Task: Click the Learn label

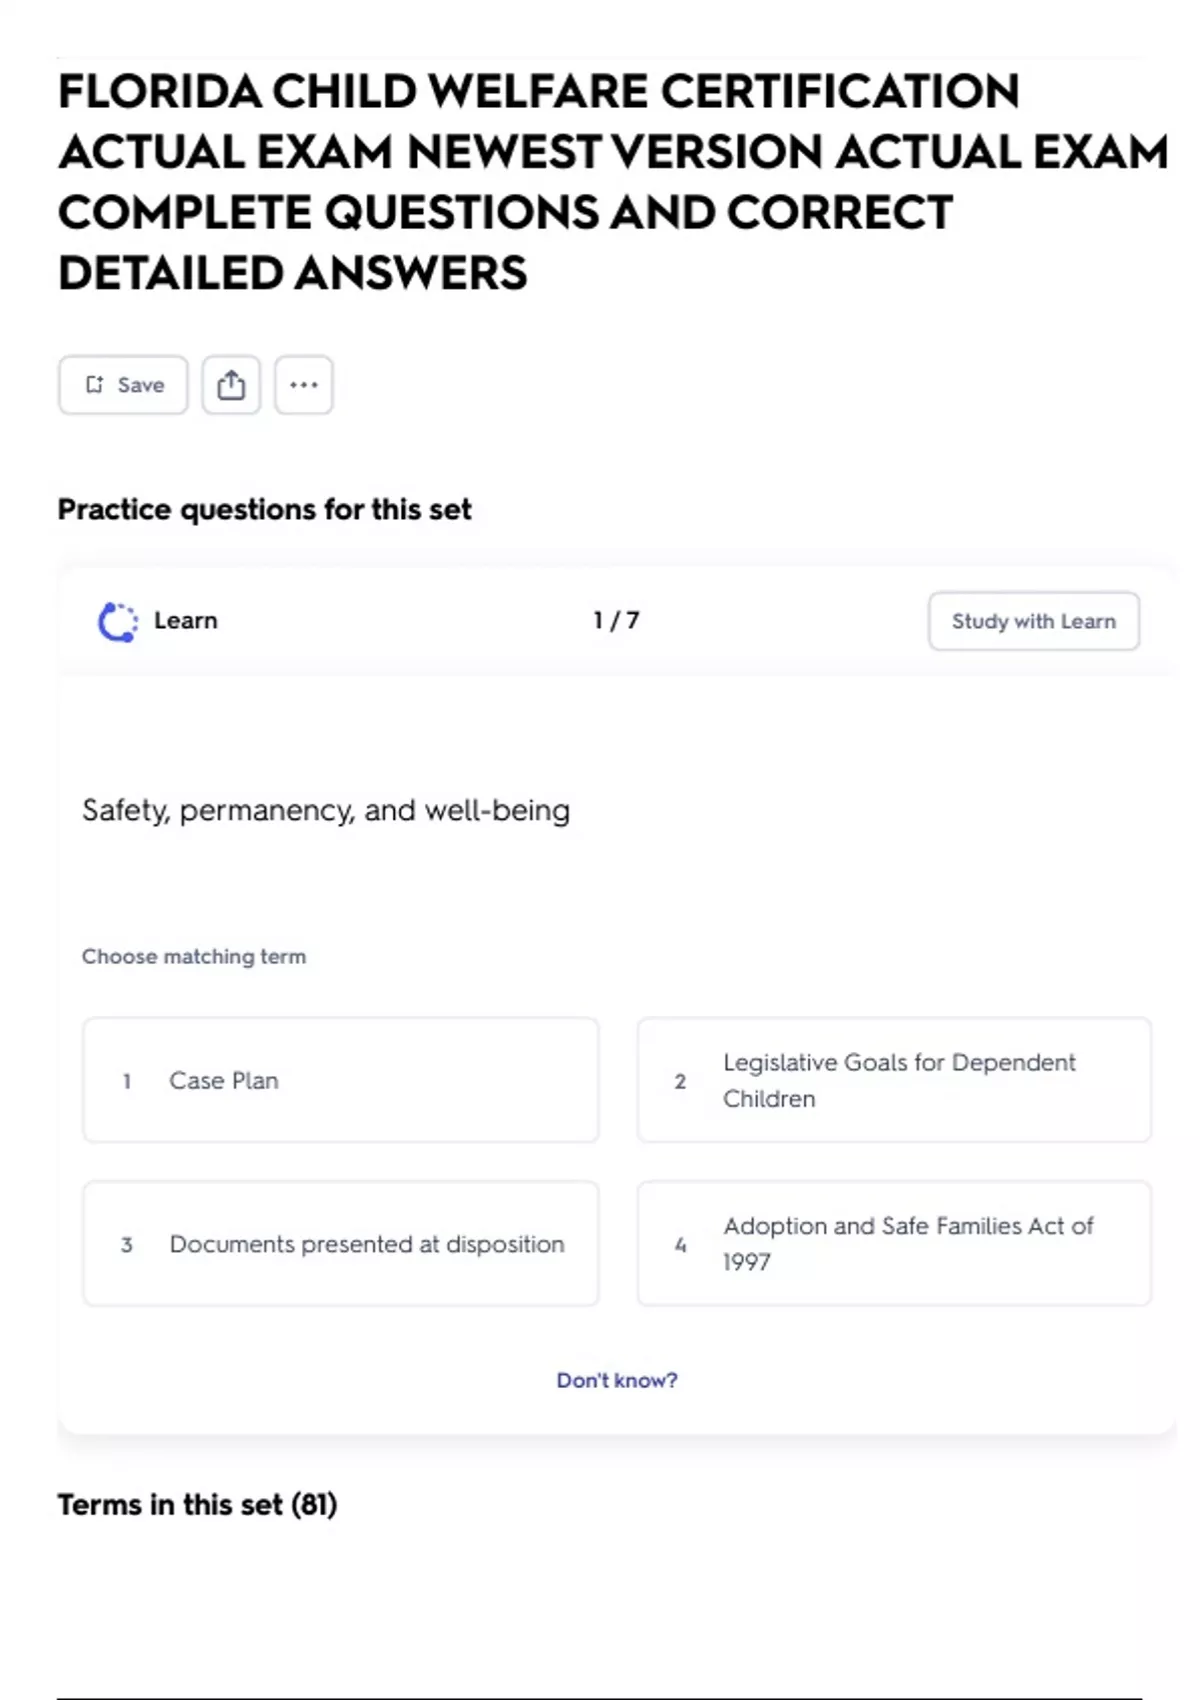Action: point(186,621)
